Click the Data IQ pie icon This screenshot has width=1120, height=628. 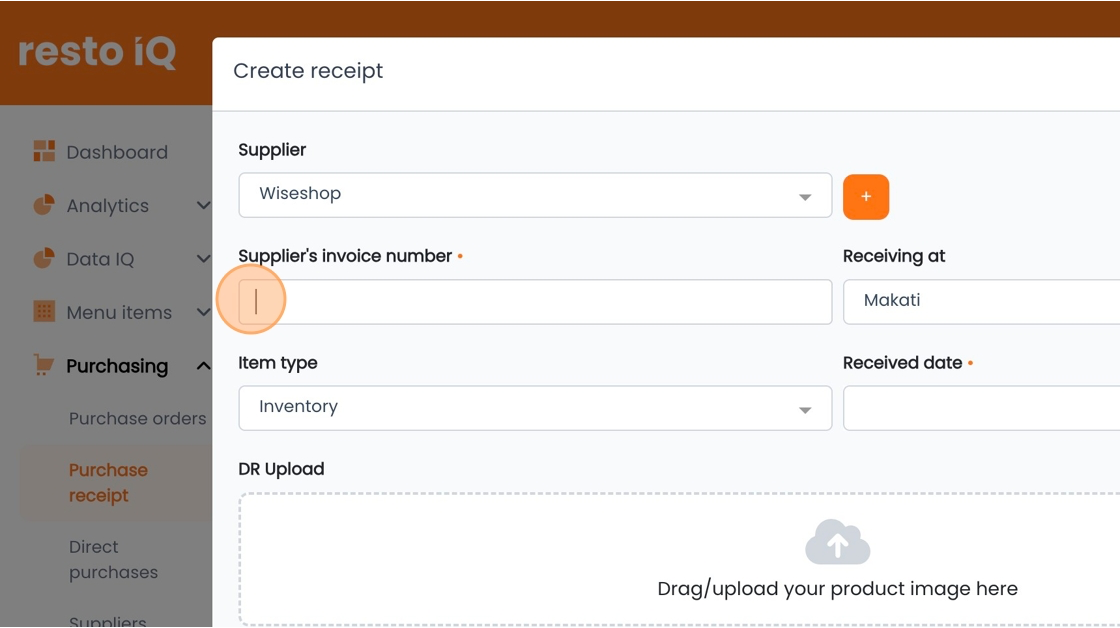(44, 258)
